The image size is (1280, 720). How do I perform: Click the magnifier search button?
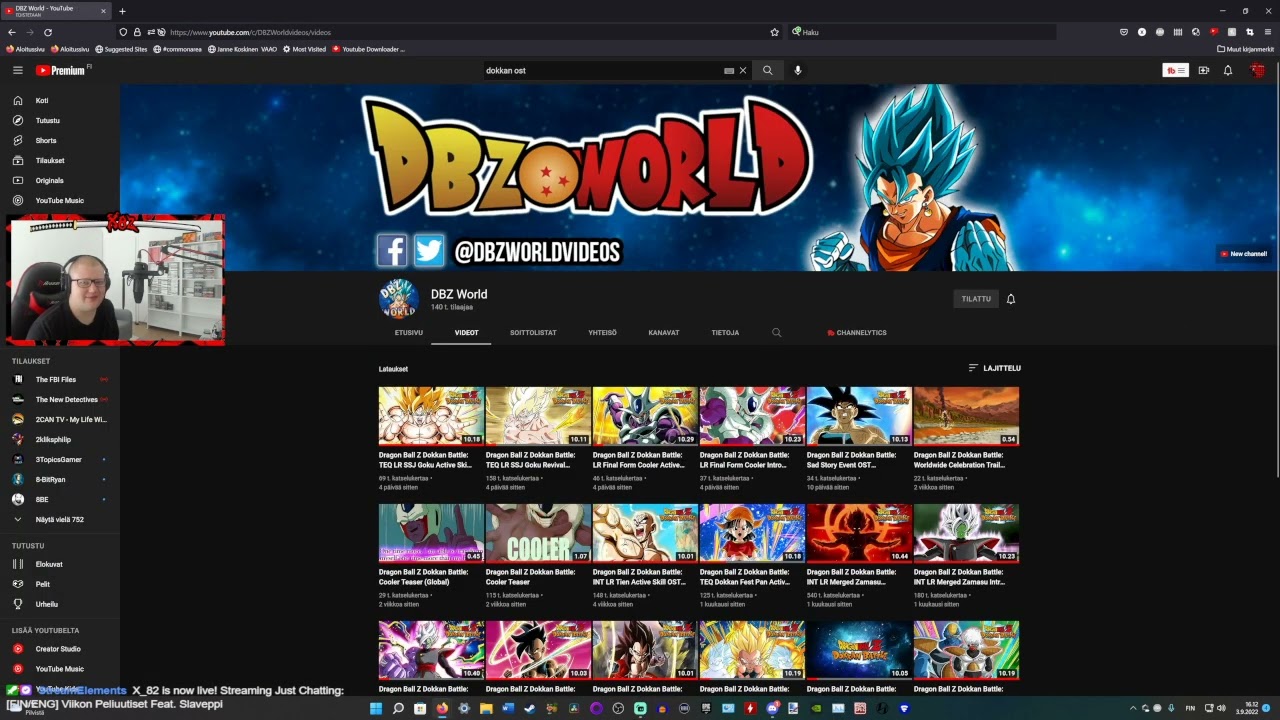coord(768,71)
